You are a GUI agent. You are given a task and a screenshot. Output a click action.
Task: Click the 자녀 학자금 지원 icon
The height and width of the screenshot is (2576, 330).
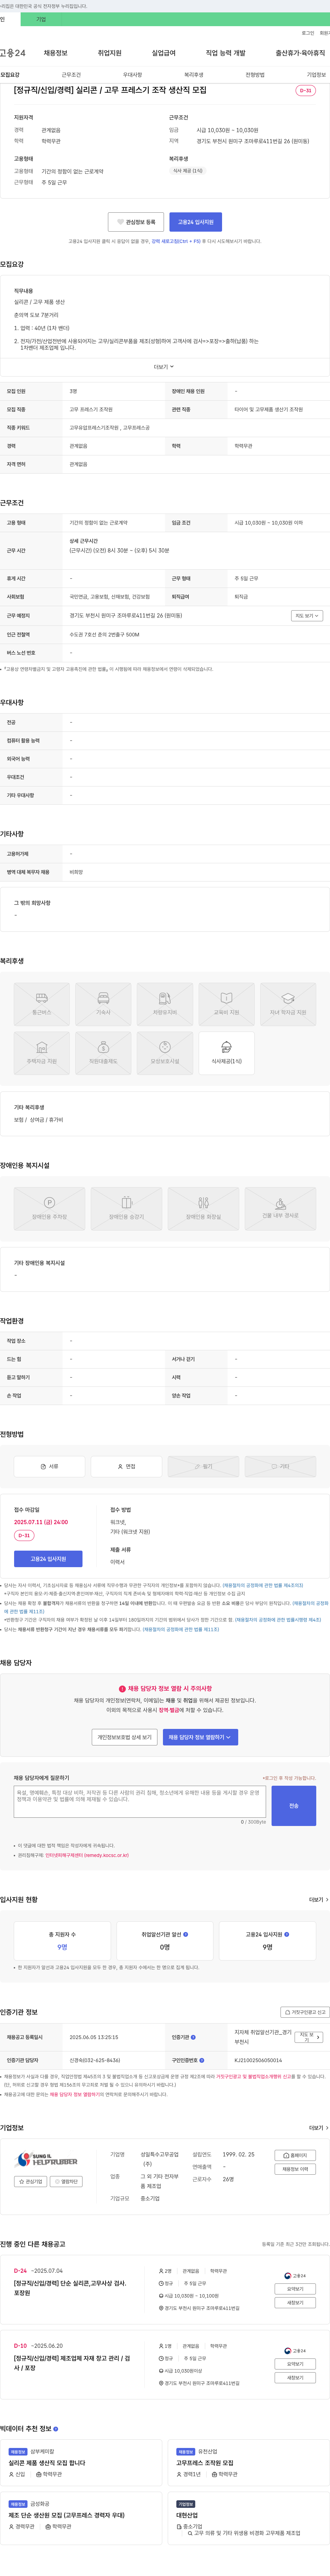pos(288,1004)
